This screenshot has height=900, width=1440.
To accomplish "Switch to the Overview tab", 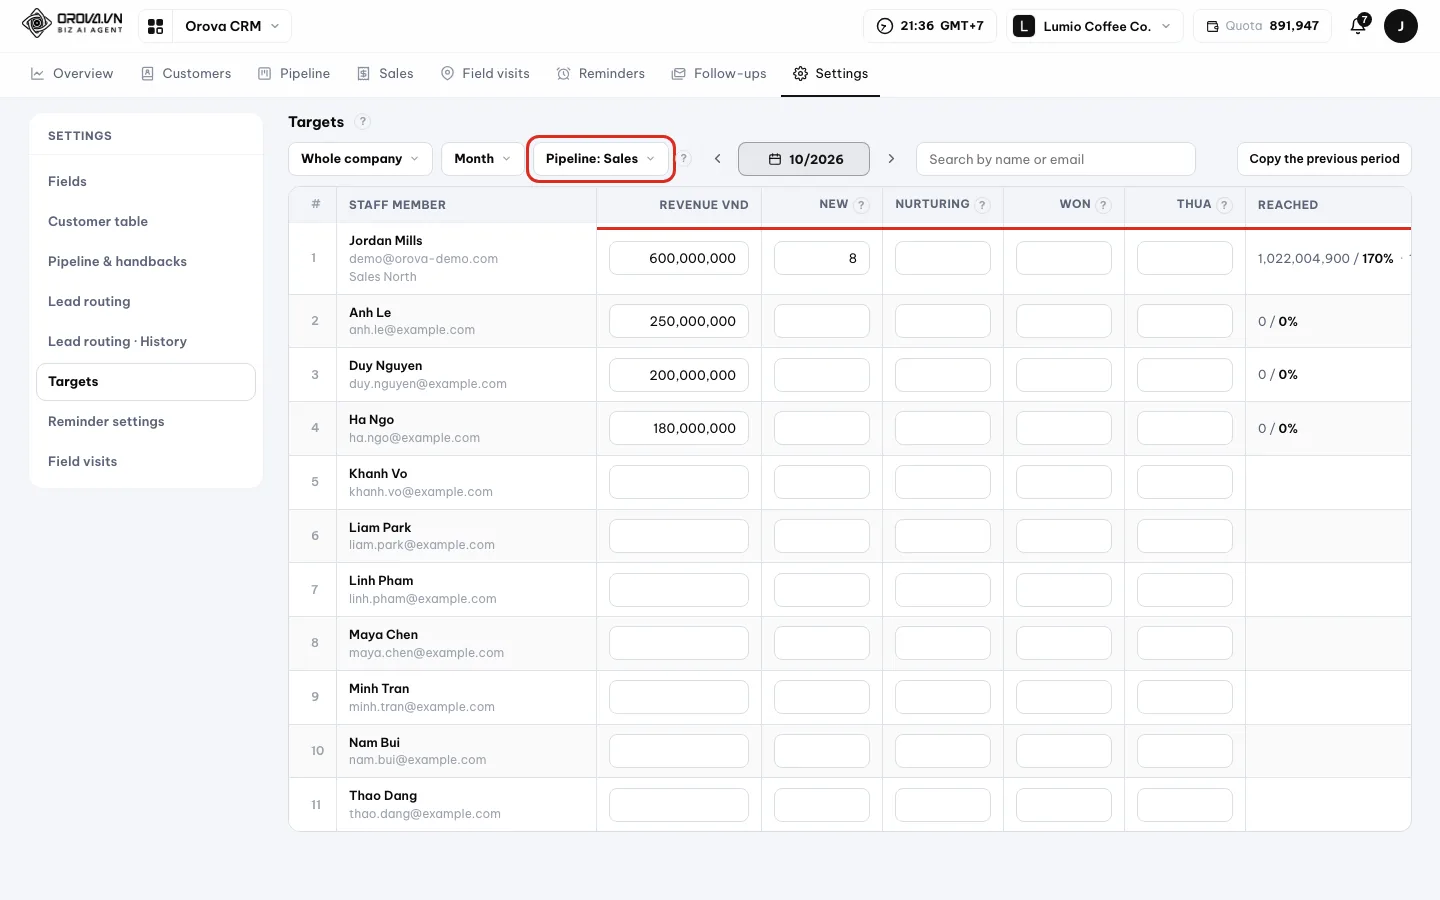I will click(x=72, y=74).
